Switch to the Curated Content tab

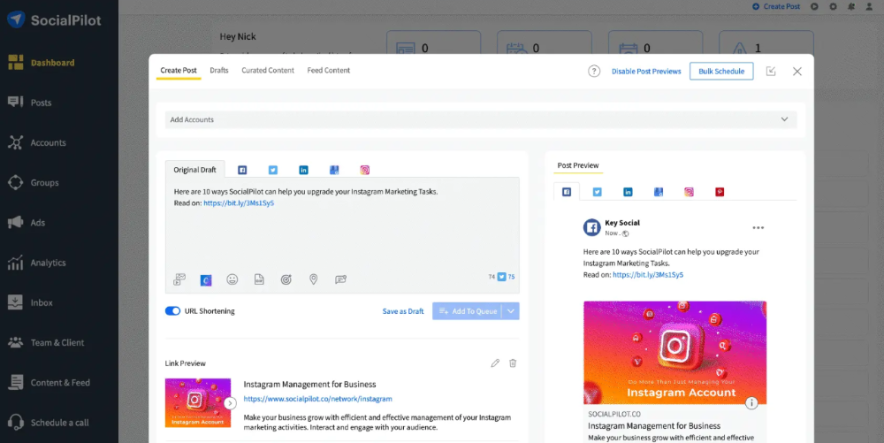point(268,70)
